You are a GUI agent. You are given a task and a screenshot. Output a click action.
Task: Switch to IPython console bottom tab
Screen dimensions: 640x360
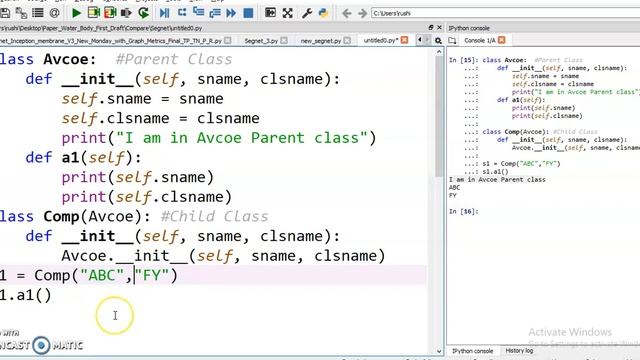click(x=472, y=351)
